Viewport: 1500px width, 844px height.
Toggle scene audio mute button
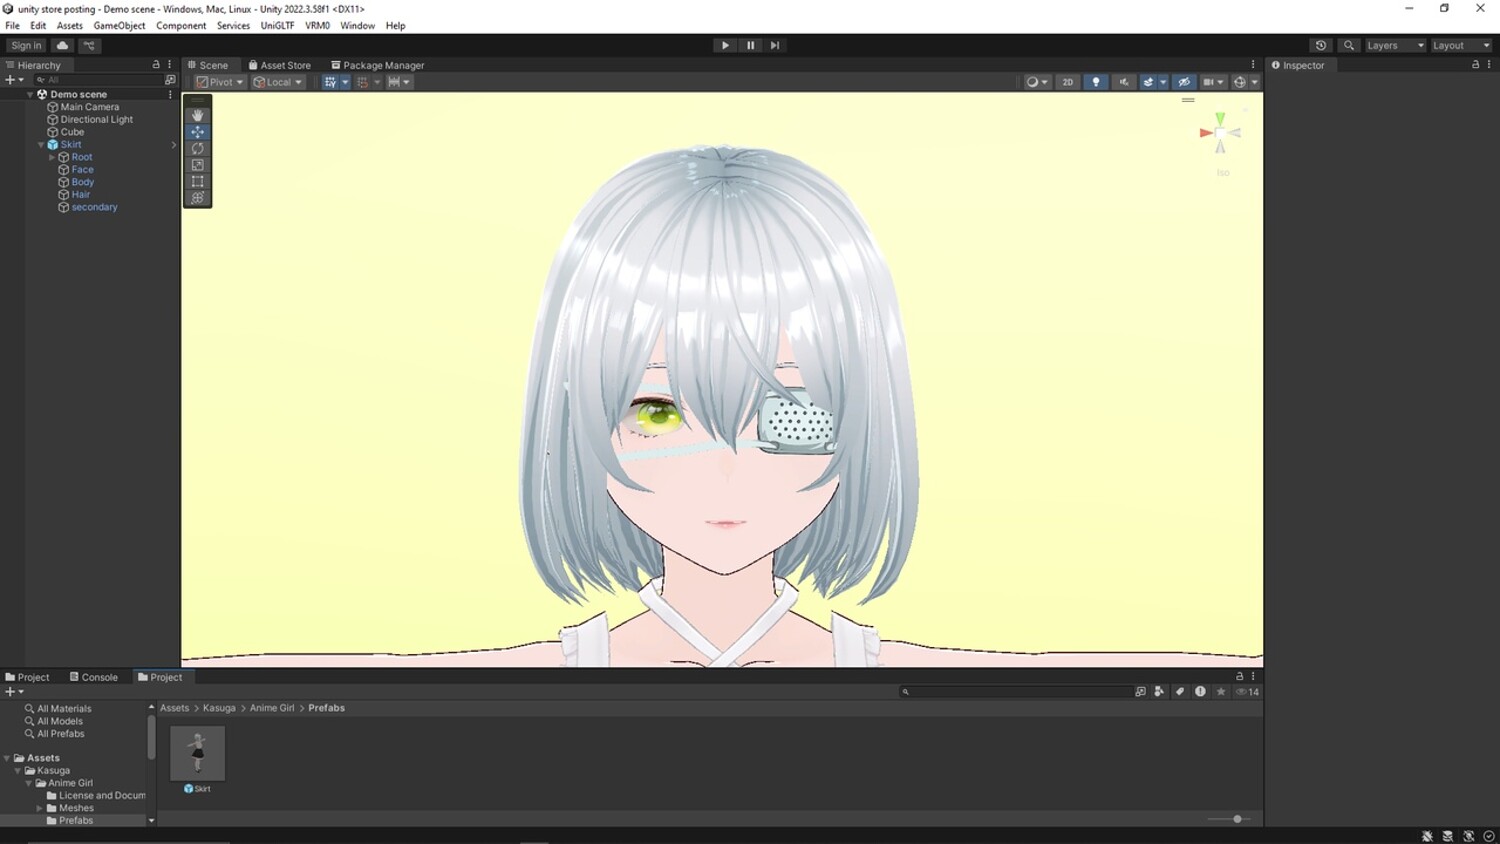[1124, 82]
